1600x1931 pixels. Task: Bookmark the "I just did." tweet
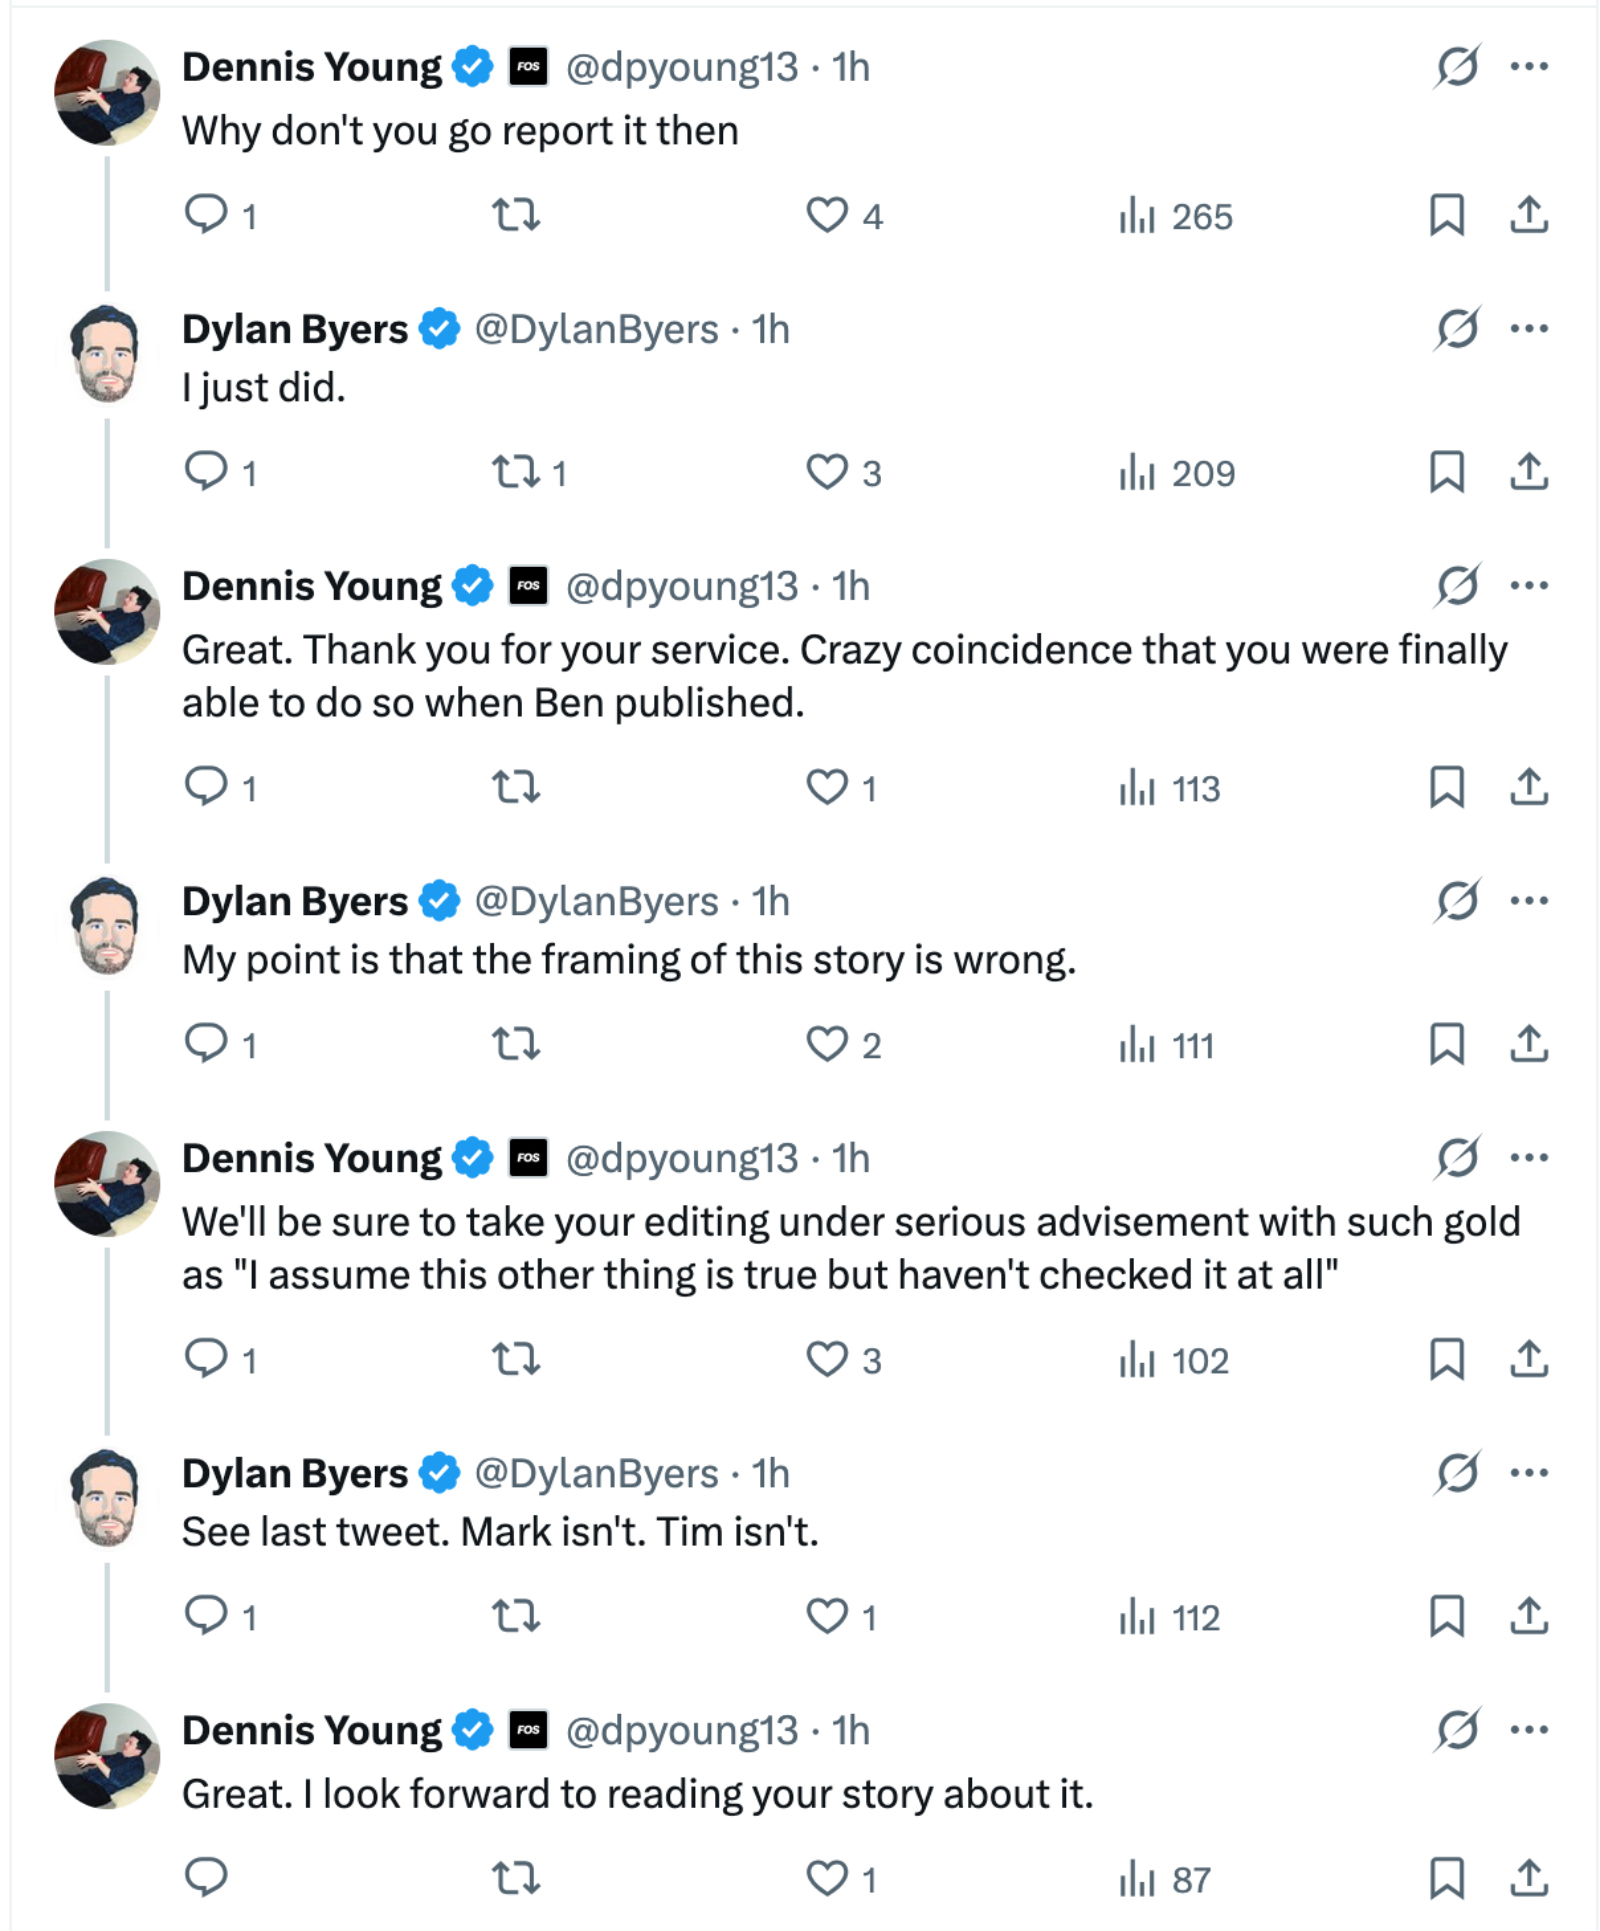point(1446,472)
